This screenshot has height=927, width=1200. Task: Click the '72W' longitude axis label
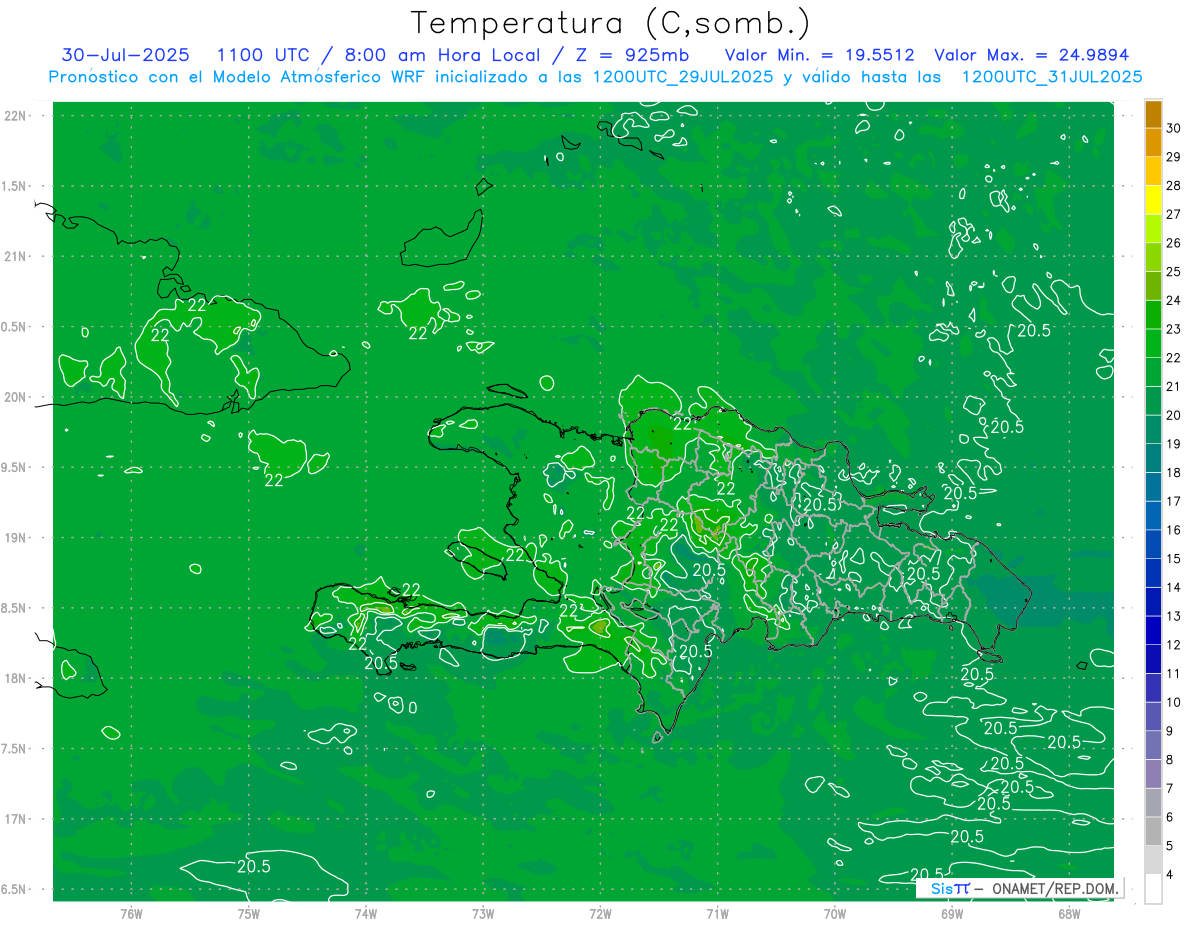pos(601,913)
